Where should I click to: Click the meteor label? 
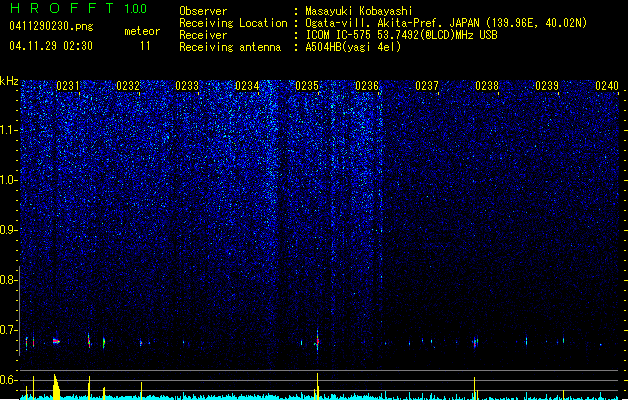coord(142,31)
